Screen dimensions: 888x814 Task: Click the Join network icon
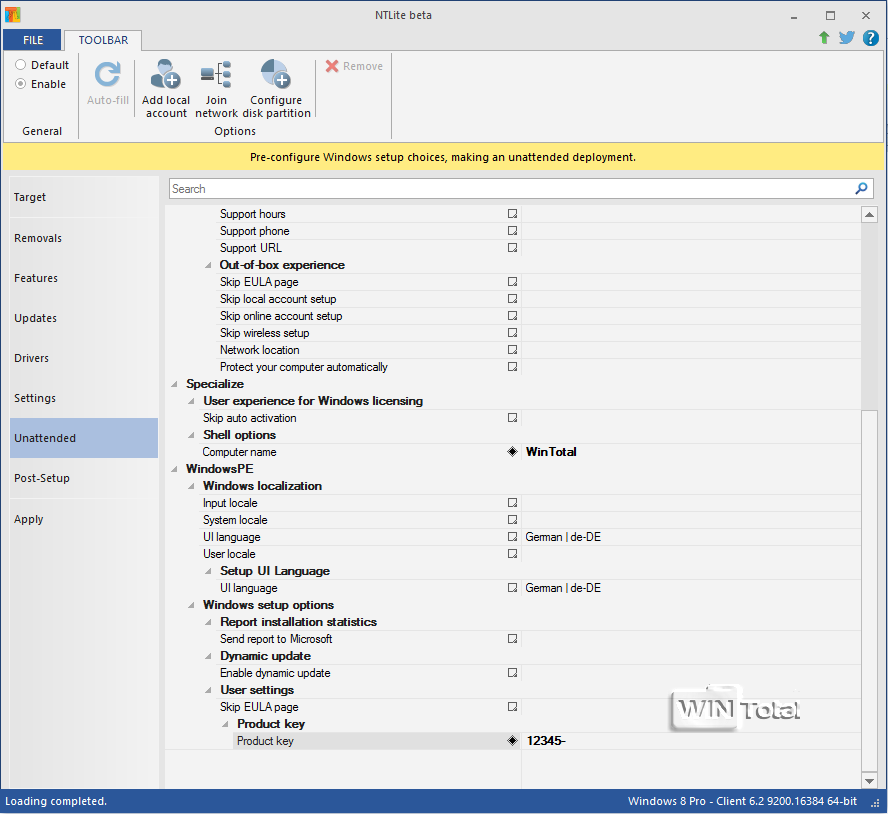(x=216, y=75)
